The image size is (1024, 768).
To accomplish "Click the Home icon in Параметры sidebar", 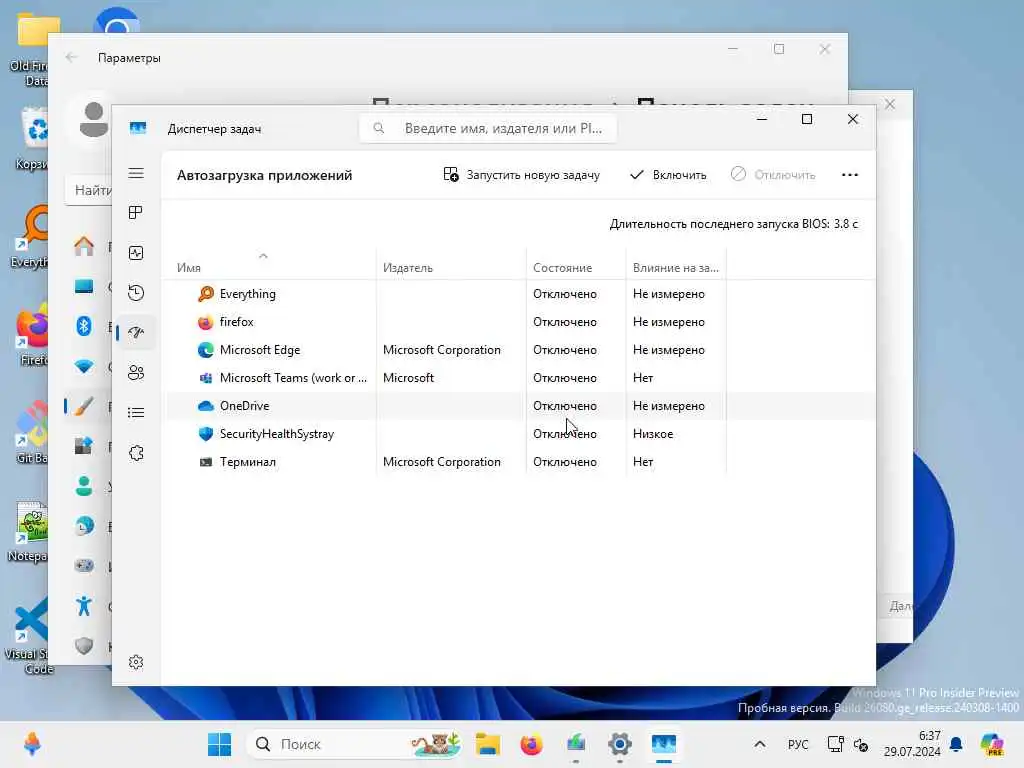I will 84,246.
